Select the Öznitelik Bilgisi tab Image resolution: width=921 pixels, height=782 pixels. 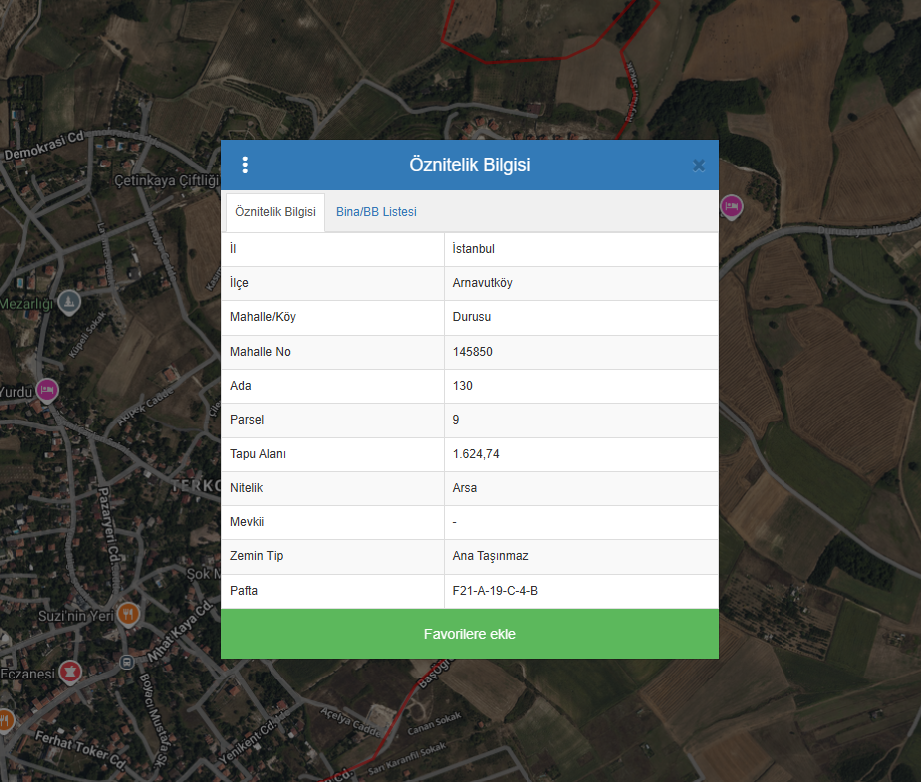pos(275,212)
